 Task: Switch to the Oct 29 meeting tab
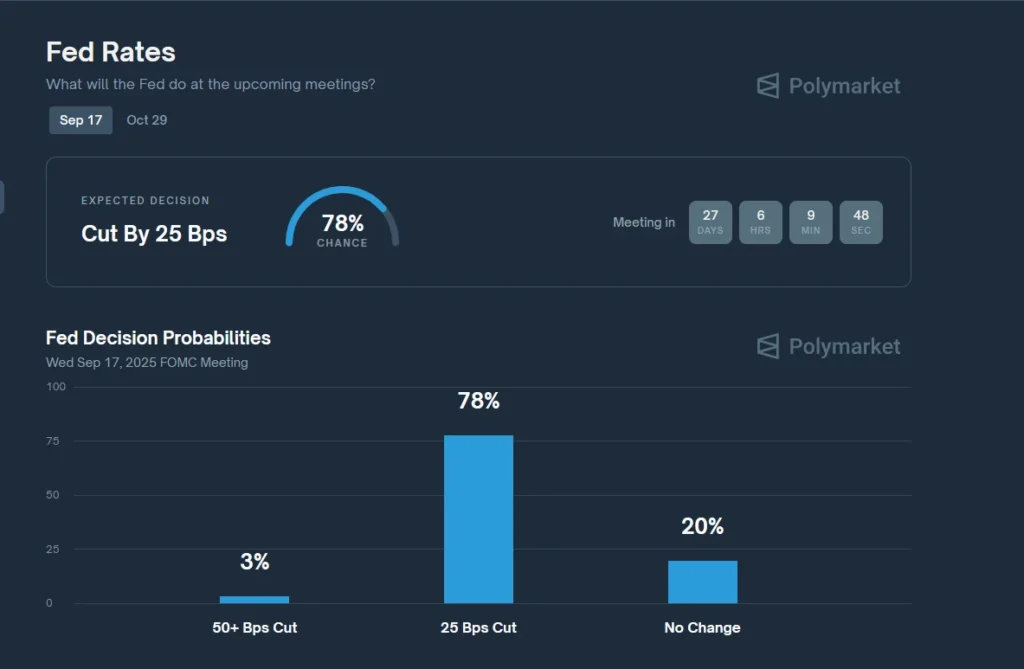pos(147,120)
